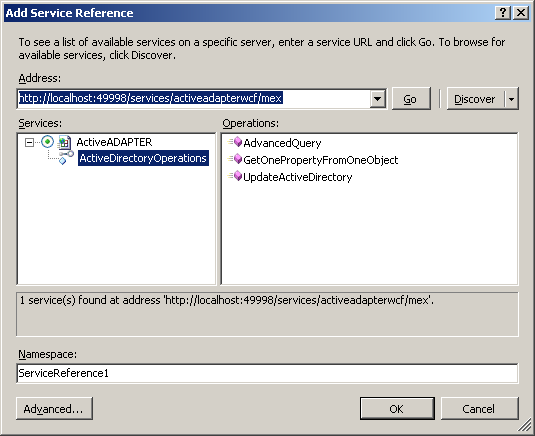Screen dimensions: 535x436
Task: Click the Go button
Action: coord(411,99)
